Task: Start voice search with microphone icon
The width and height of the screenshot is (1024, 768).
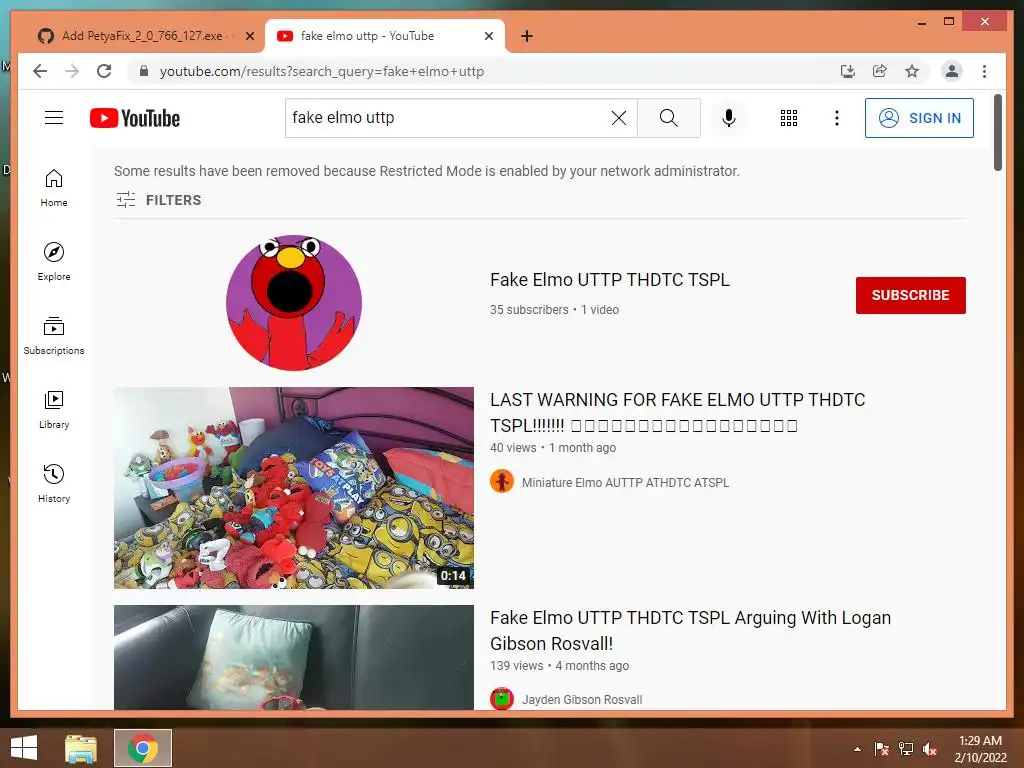Action: pos(729,118)
